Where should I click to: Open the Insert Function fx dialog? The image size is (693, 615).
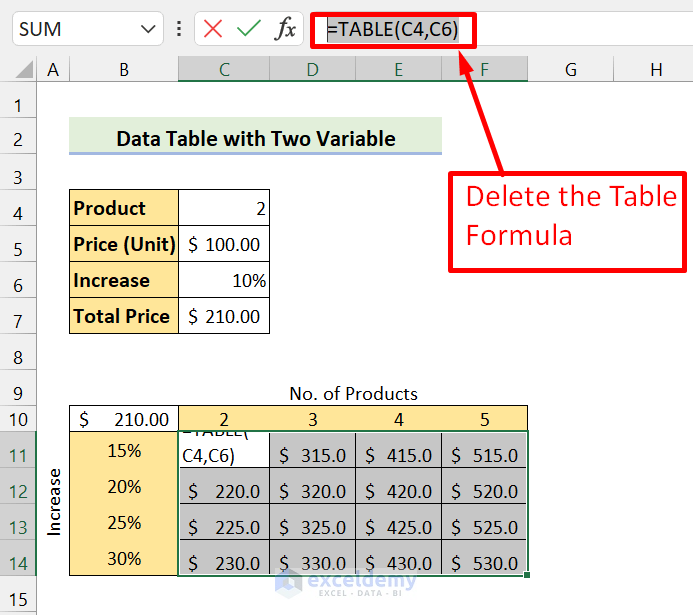coord(286,29)
